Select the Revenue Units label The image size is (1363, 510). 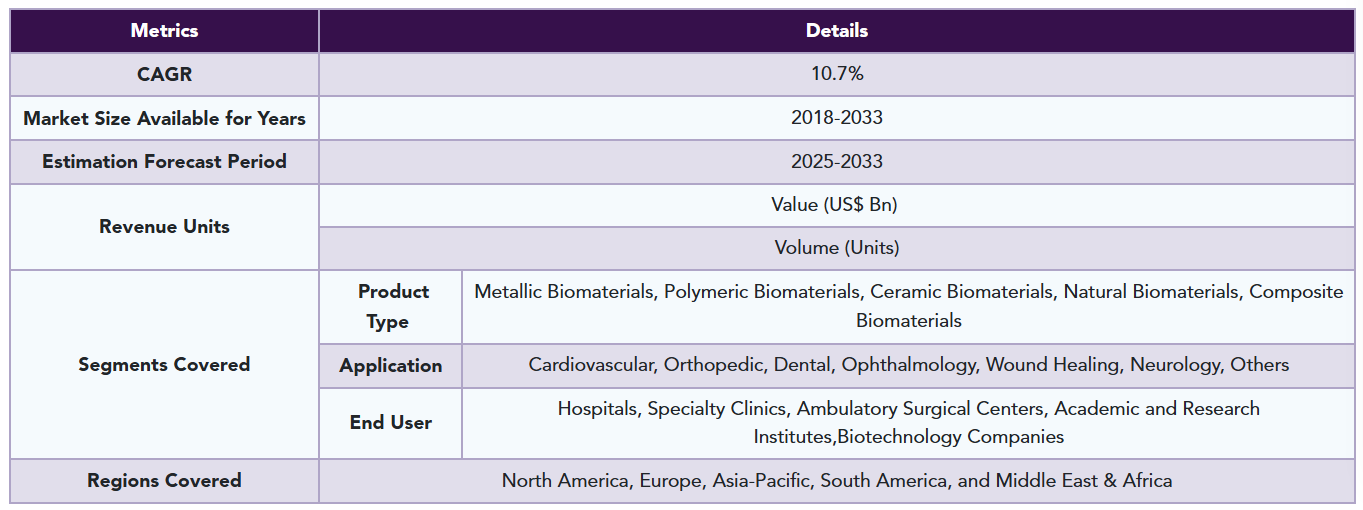coord(165,227)
